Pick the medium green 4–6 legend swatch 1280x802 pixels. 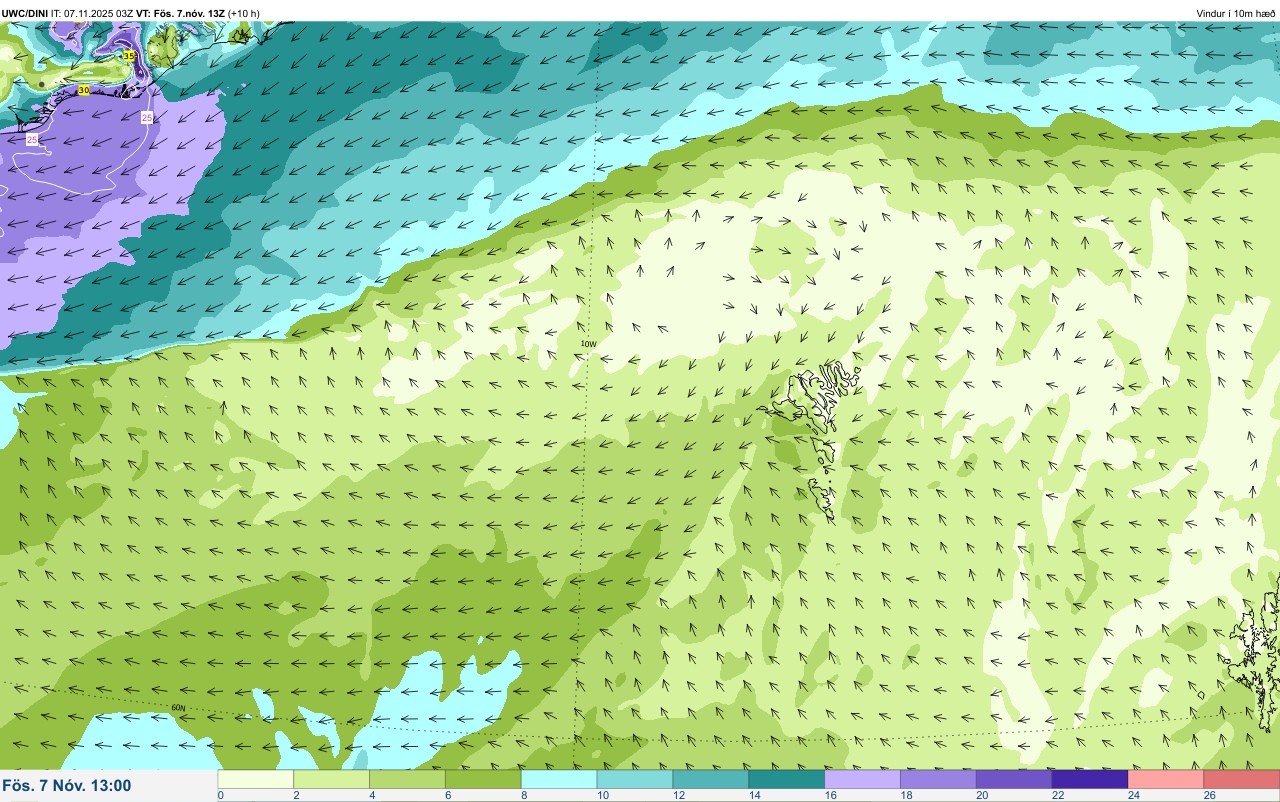pyautogui.click(x=408, y=779)
